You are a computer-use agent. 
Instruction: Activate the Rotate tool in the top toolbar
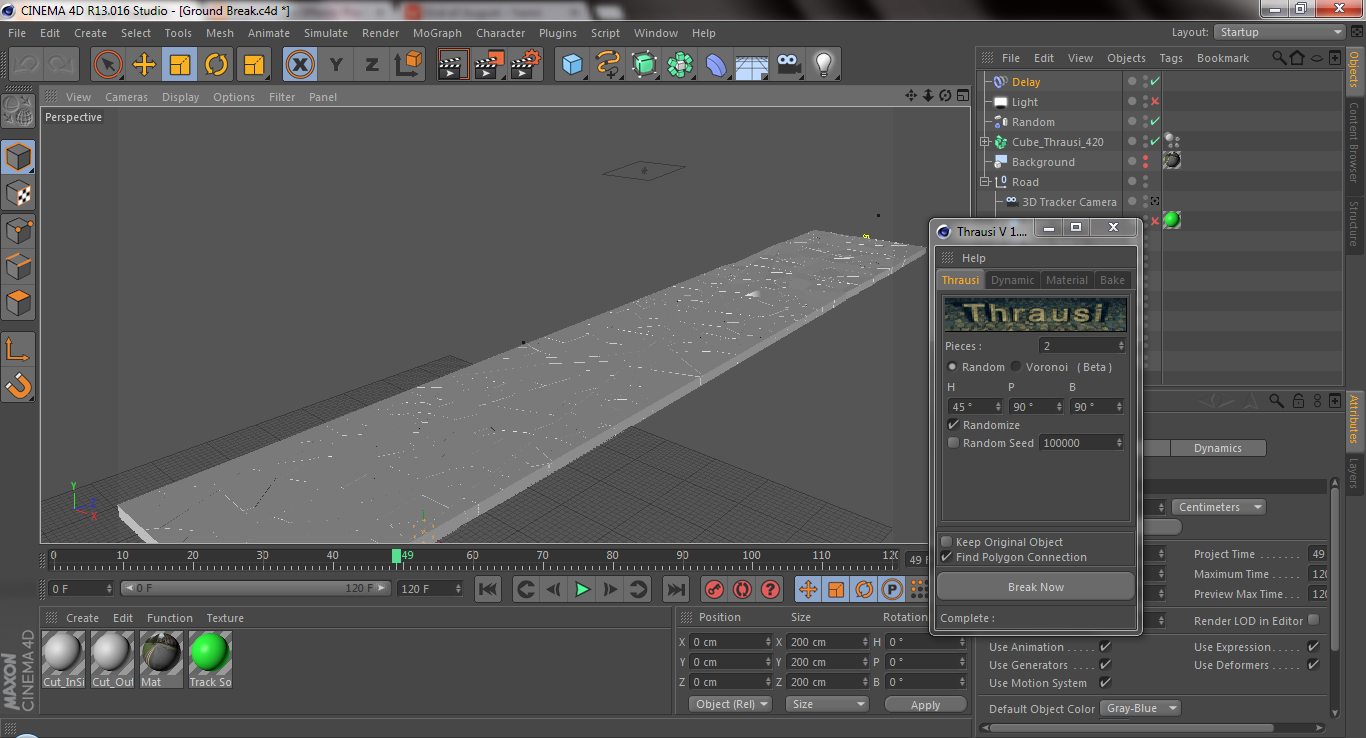[216, 65]
